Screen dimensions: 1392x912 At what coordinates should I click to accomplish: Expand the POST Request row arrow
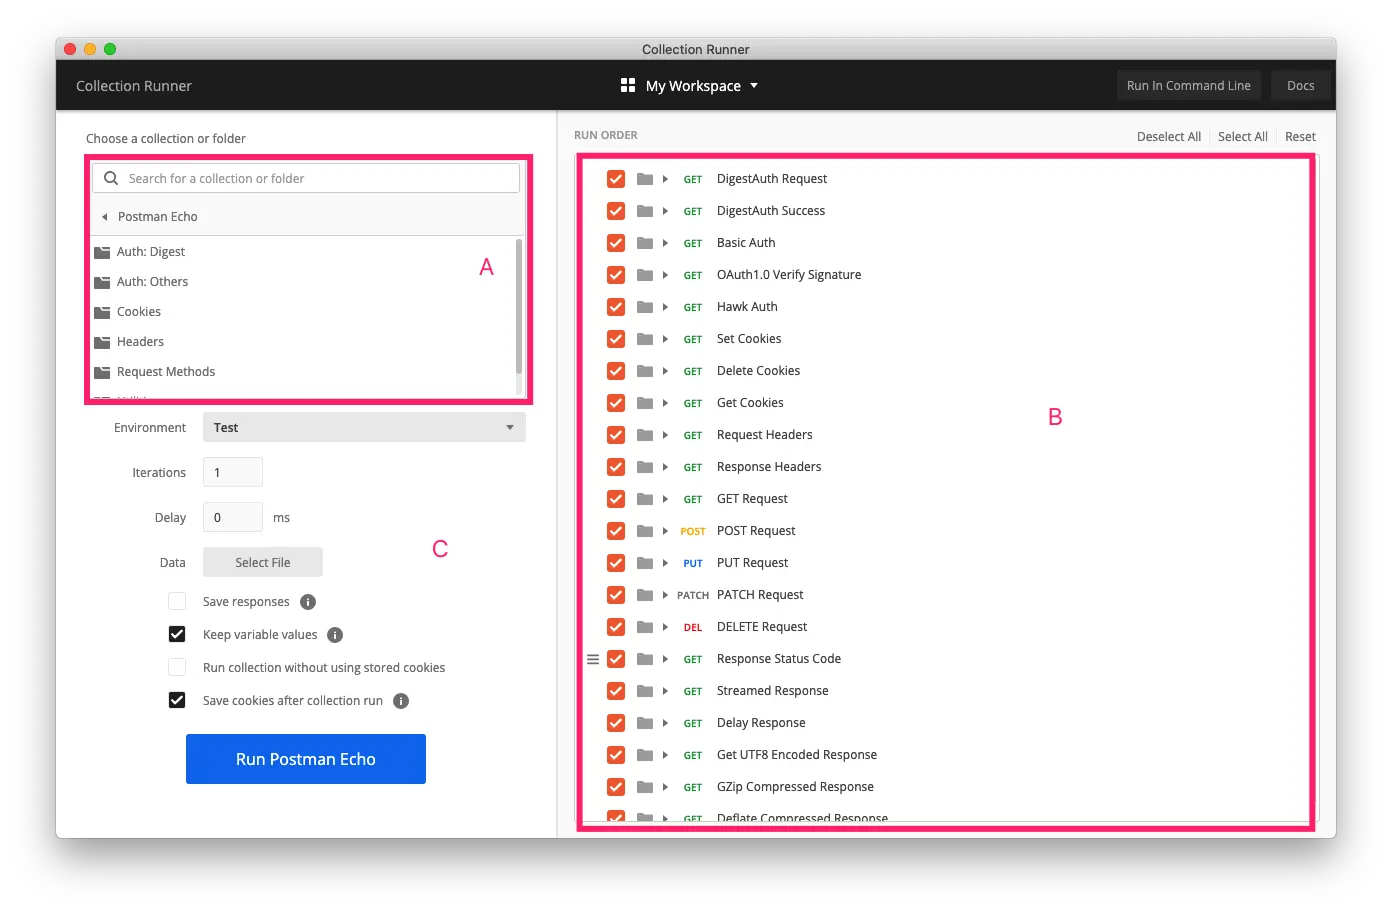pos(665,531)
